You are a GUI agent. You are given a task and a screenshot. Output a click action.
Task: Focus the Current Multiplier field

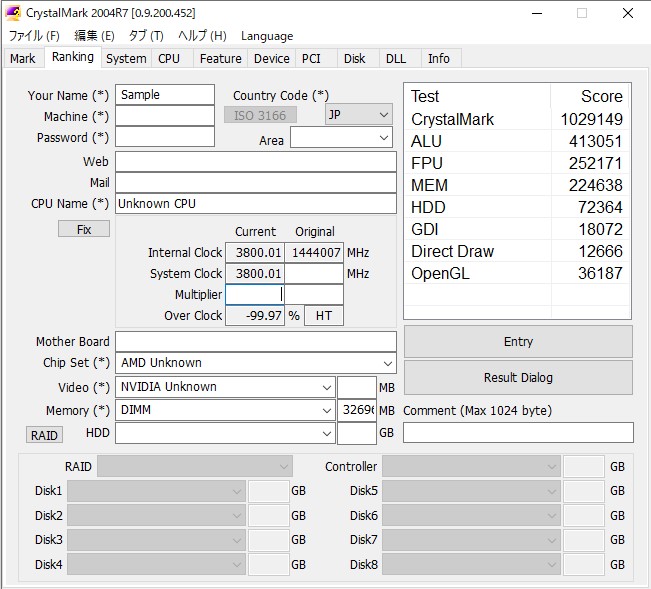tap(255, 295)
